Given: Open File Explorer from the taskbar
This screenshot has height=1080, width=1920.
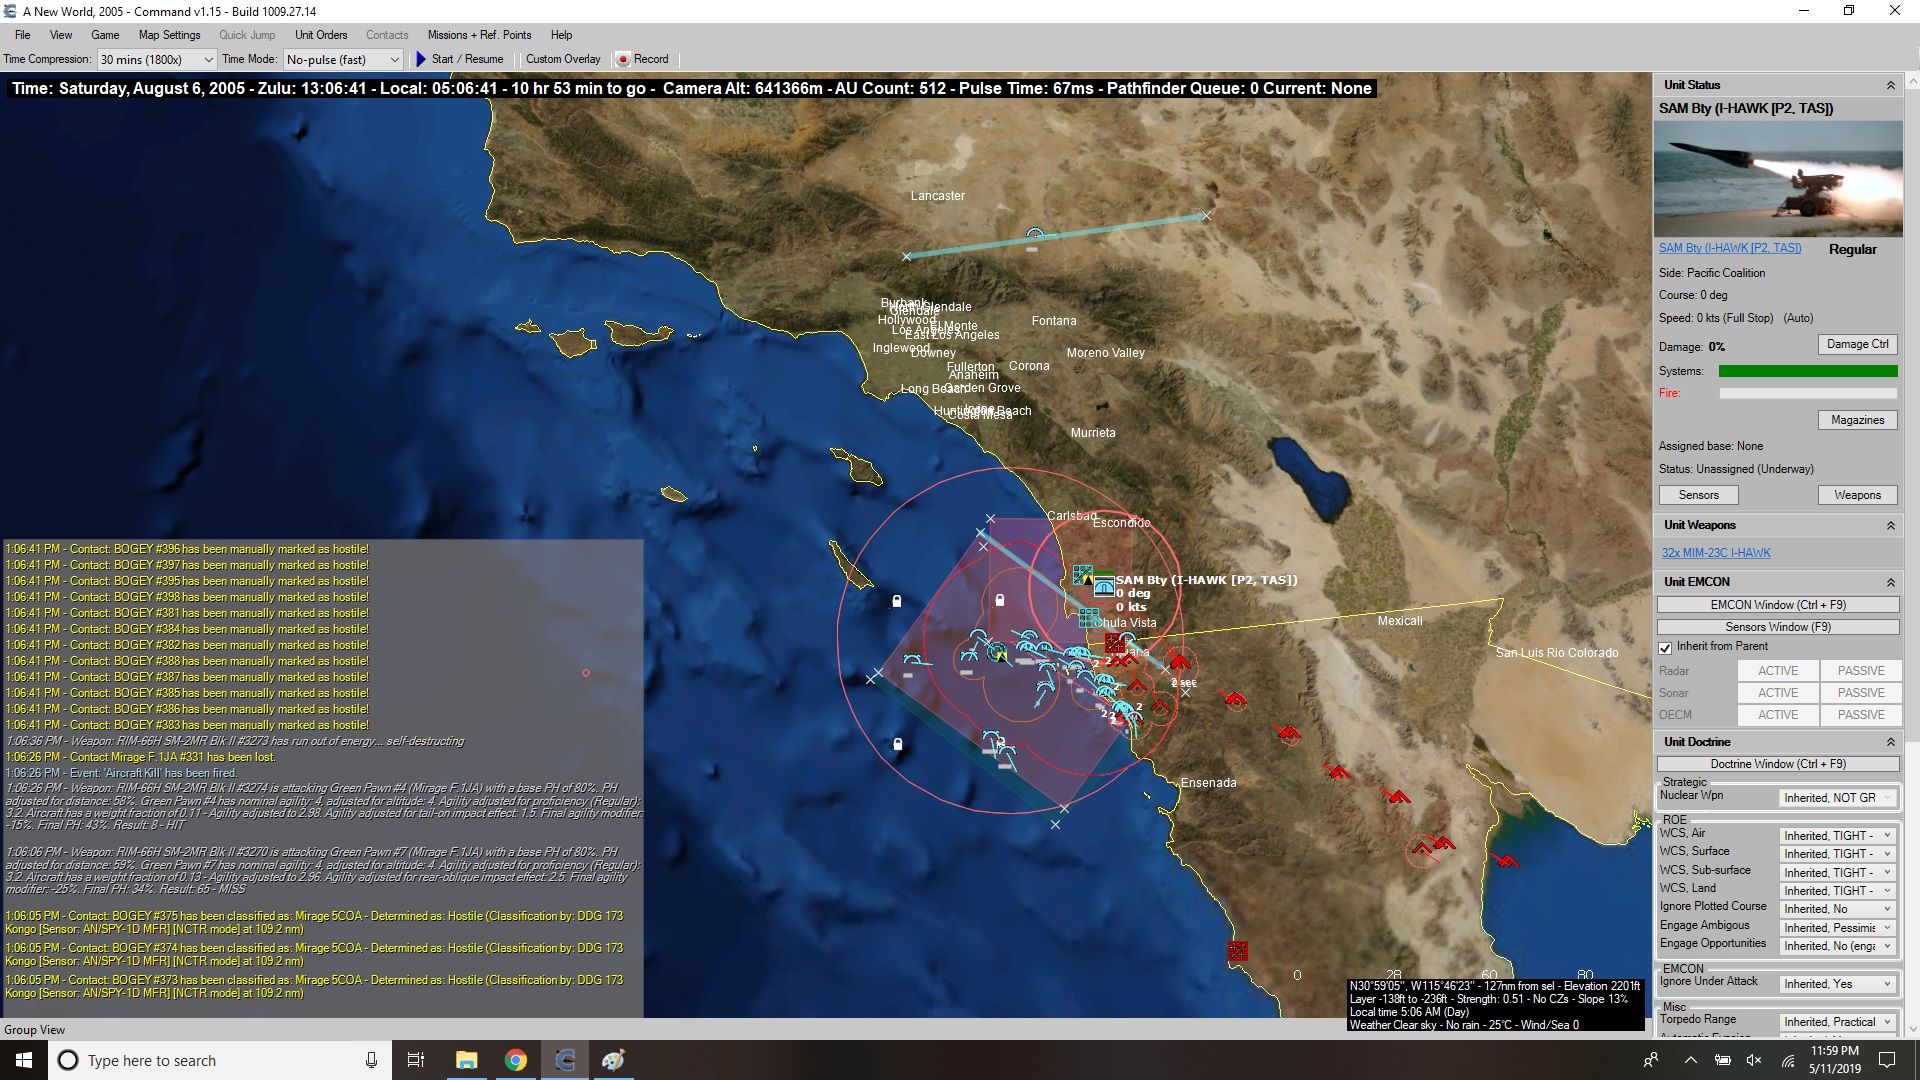Looking at the screenshot, I should [x=466, y=1060].
